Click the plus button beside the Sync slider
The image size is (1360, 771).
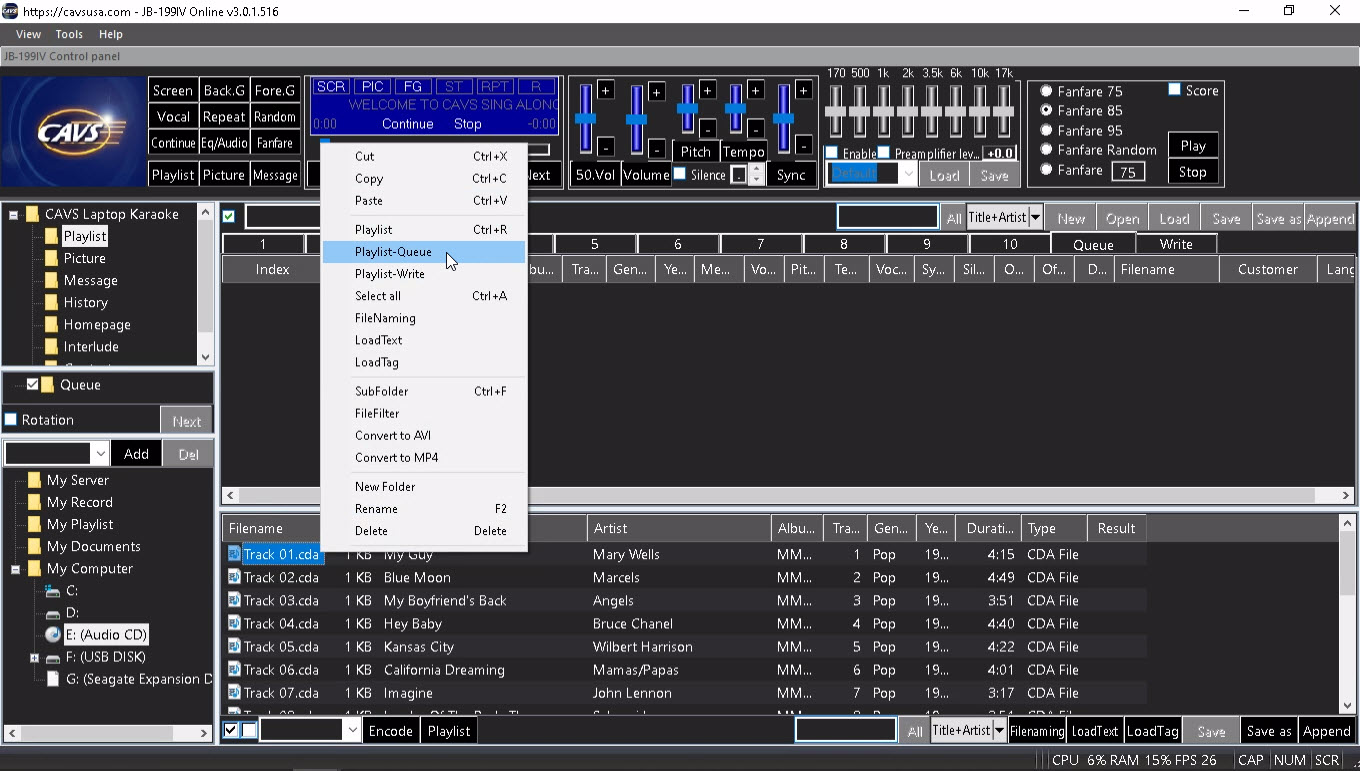pos(803,90)
